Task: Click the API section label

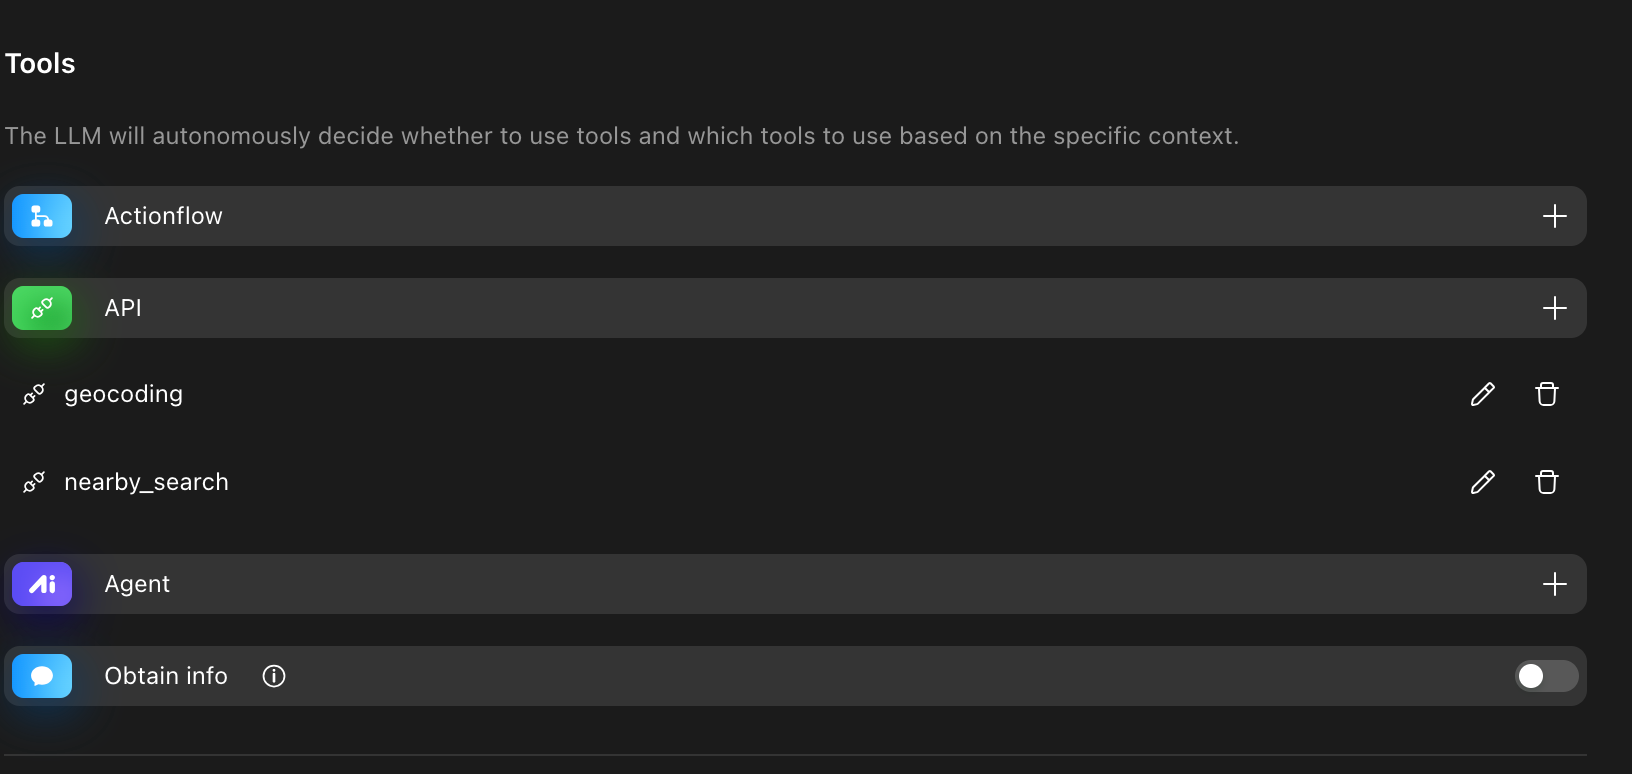Action: click(123, 308)
